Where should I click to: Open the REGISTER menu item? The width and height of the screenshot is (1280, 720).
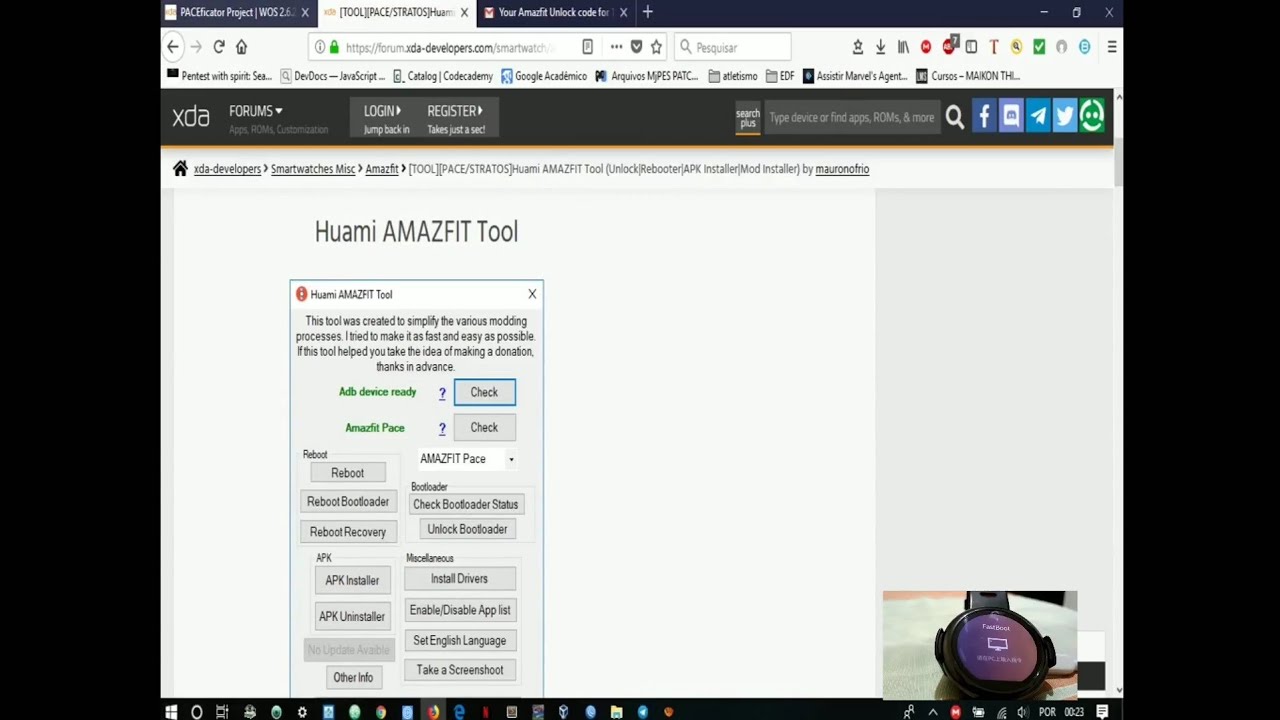[x=456, y=118]
